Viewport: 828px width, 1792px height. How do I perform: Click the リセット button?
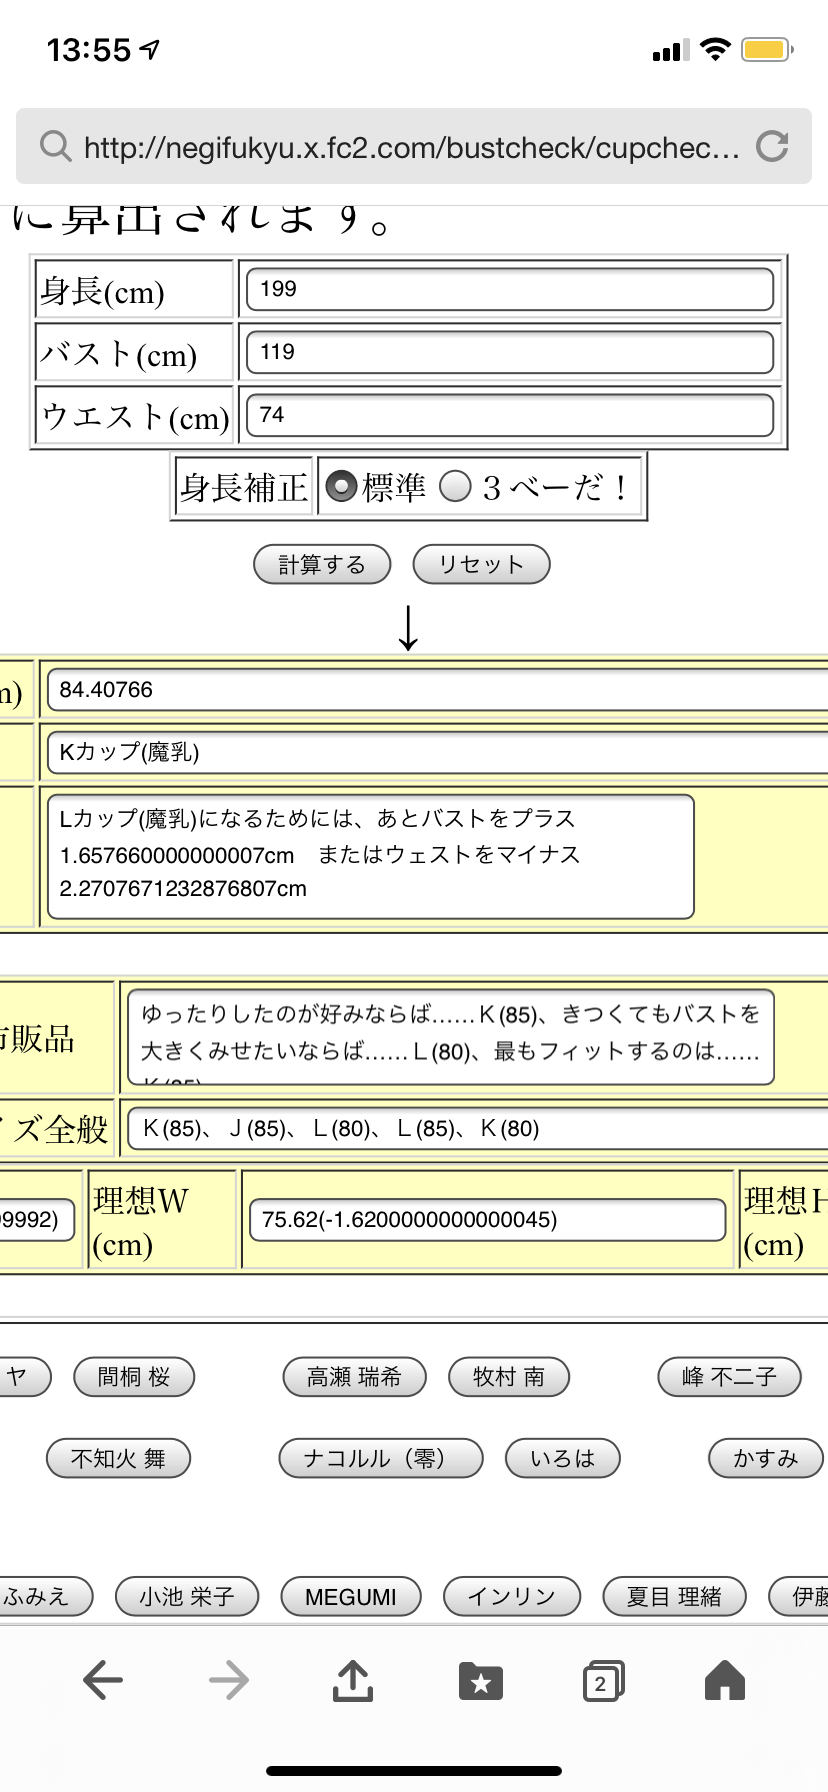tap(481, 564)
